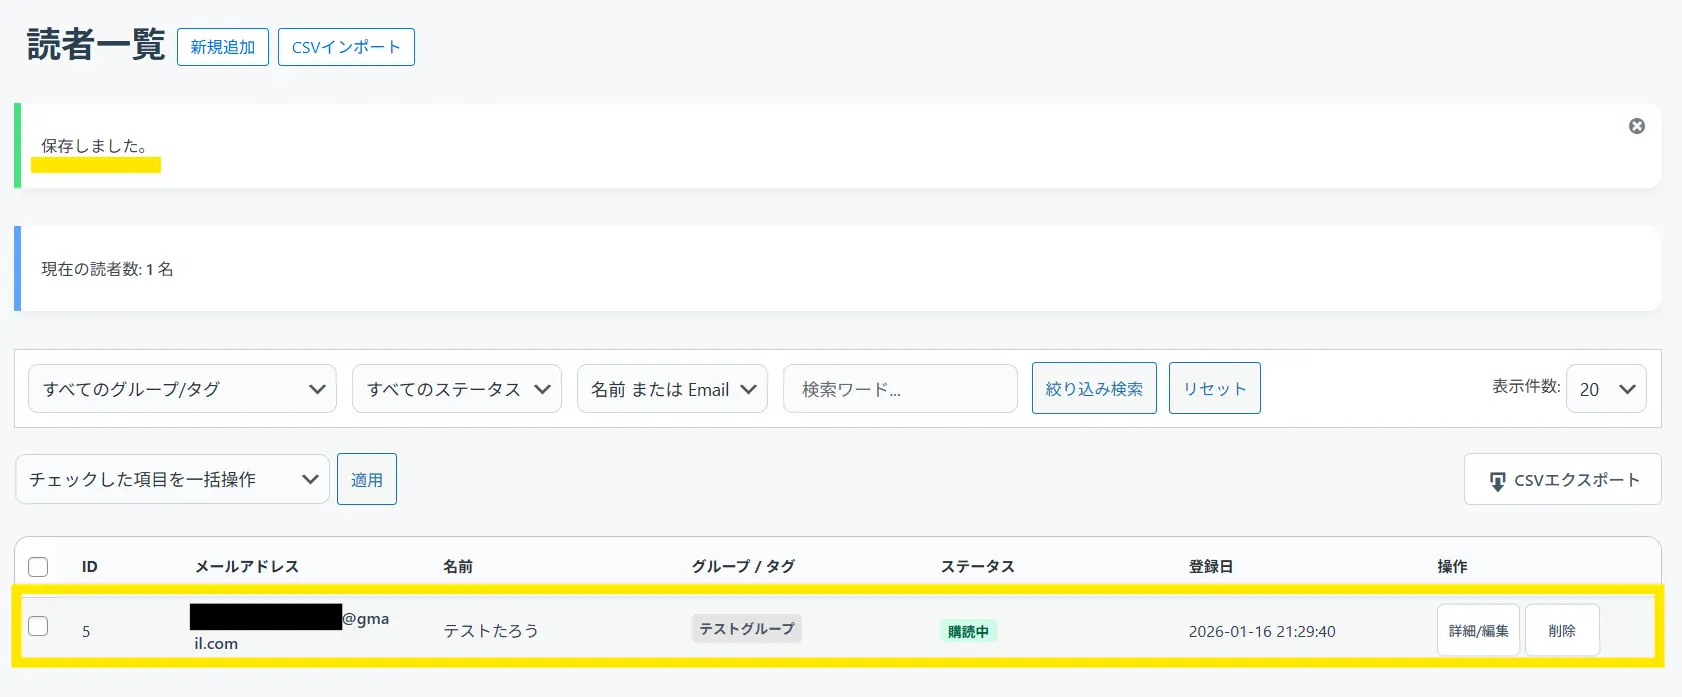
Task: Click the CSVエクスポート download icon
Action: point(1497,481)
